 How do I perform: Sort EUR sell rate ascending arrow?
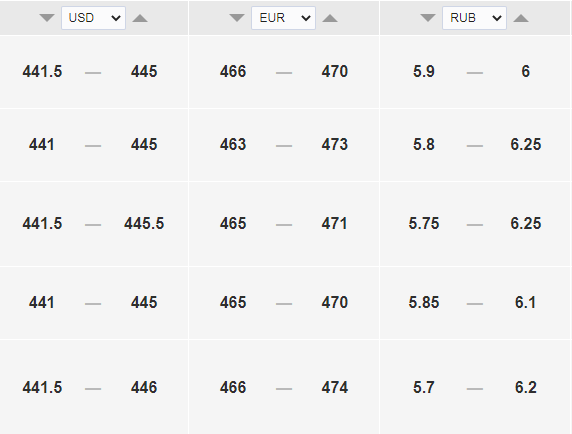pos(330,18)
